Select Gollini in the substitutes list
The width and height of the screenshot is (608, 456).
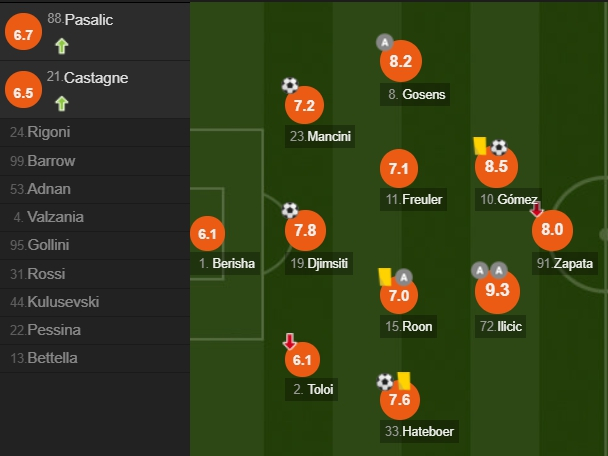click(42, 245)
